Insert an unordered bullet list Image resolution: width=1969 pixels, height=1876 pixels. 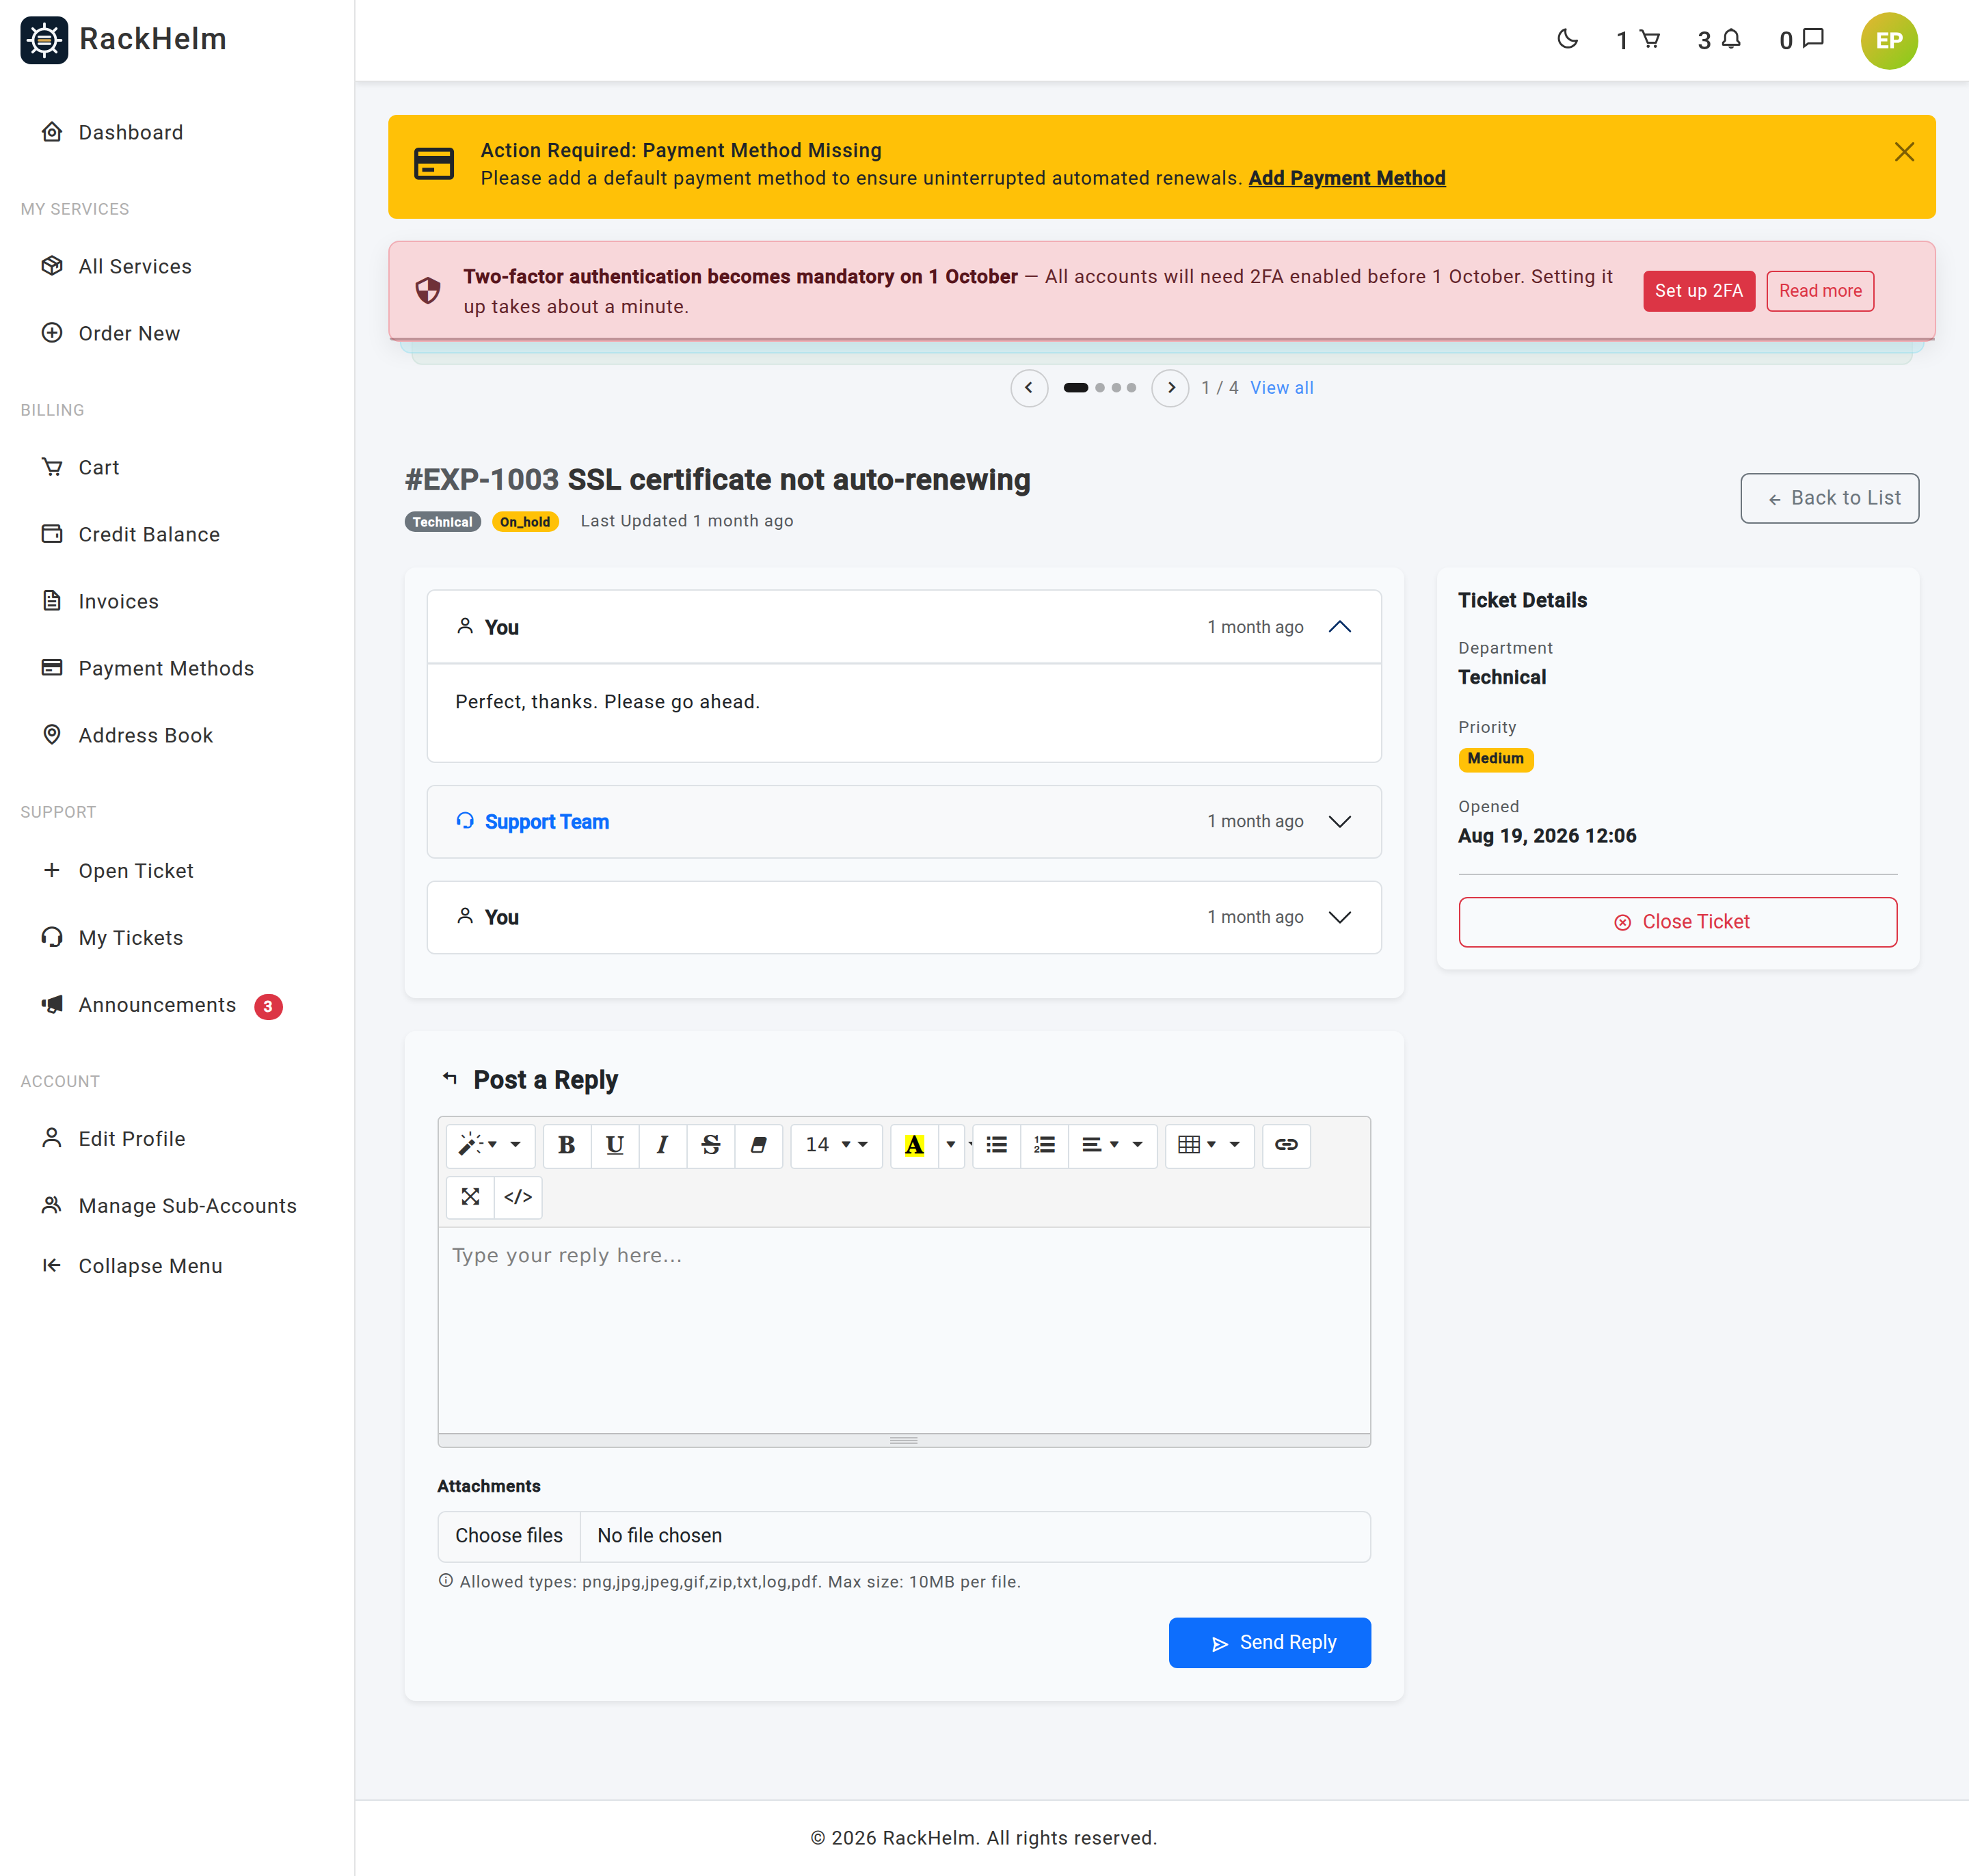996,1145
